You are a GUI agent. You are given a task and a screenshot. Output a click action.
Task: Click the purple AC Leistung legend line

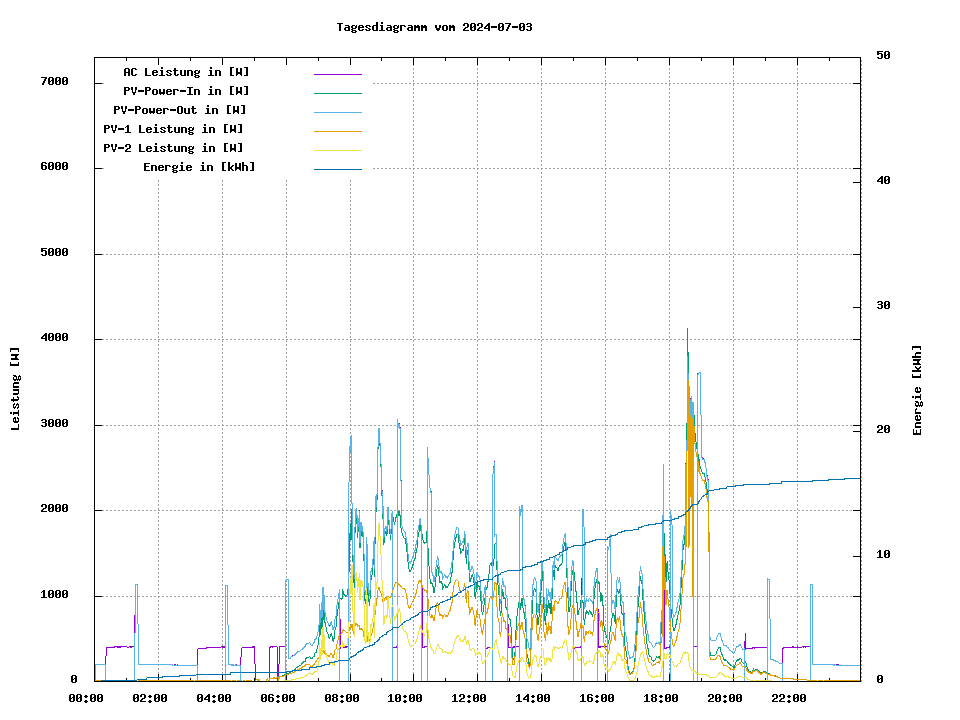click(337, 74)
